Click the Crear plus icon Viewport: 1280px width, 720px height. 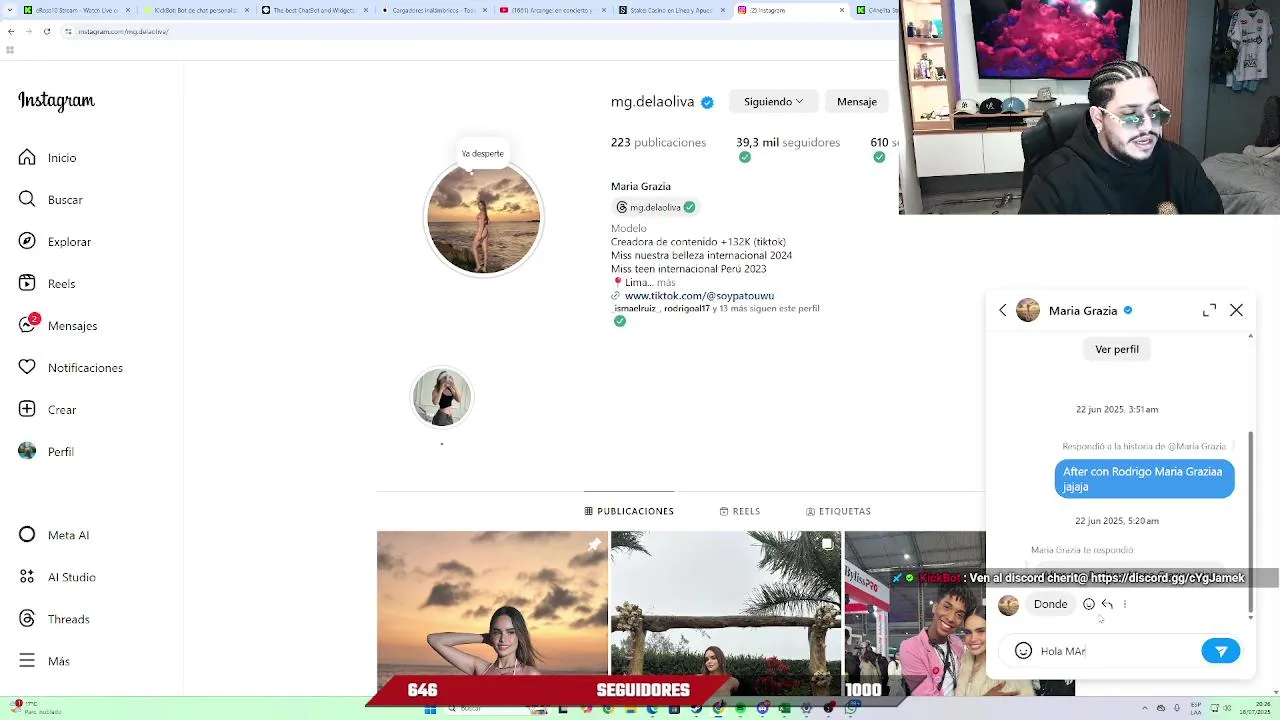[27, 410]
